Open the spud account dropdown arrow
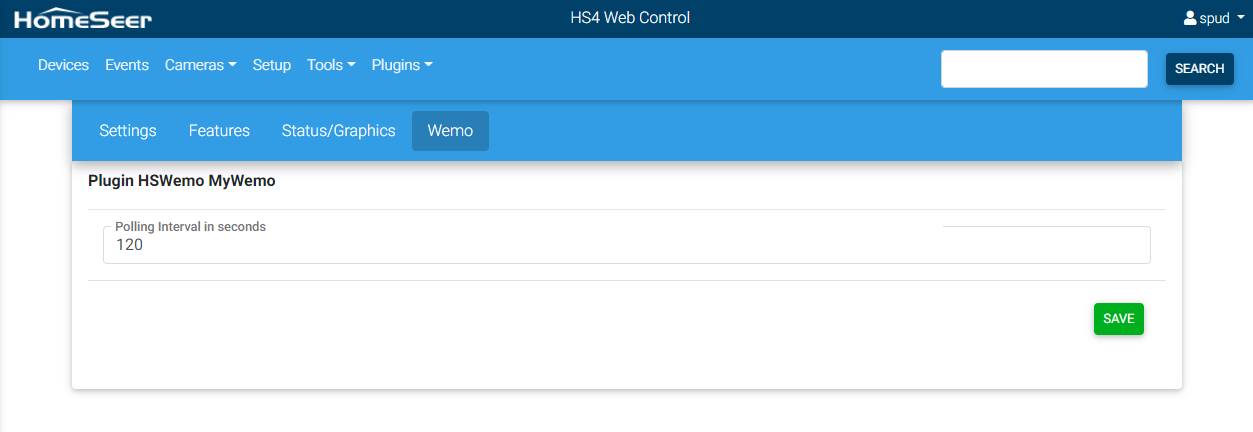This screenshot has width=1253, height=432. (1240, 18)
